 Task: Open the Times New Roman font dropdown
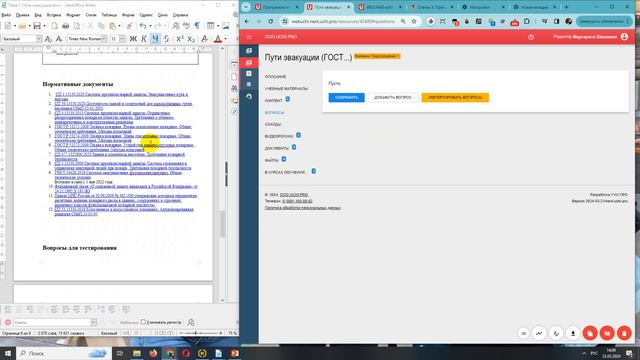104,39
